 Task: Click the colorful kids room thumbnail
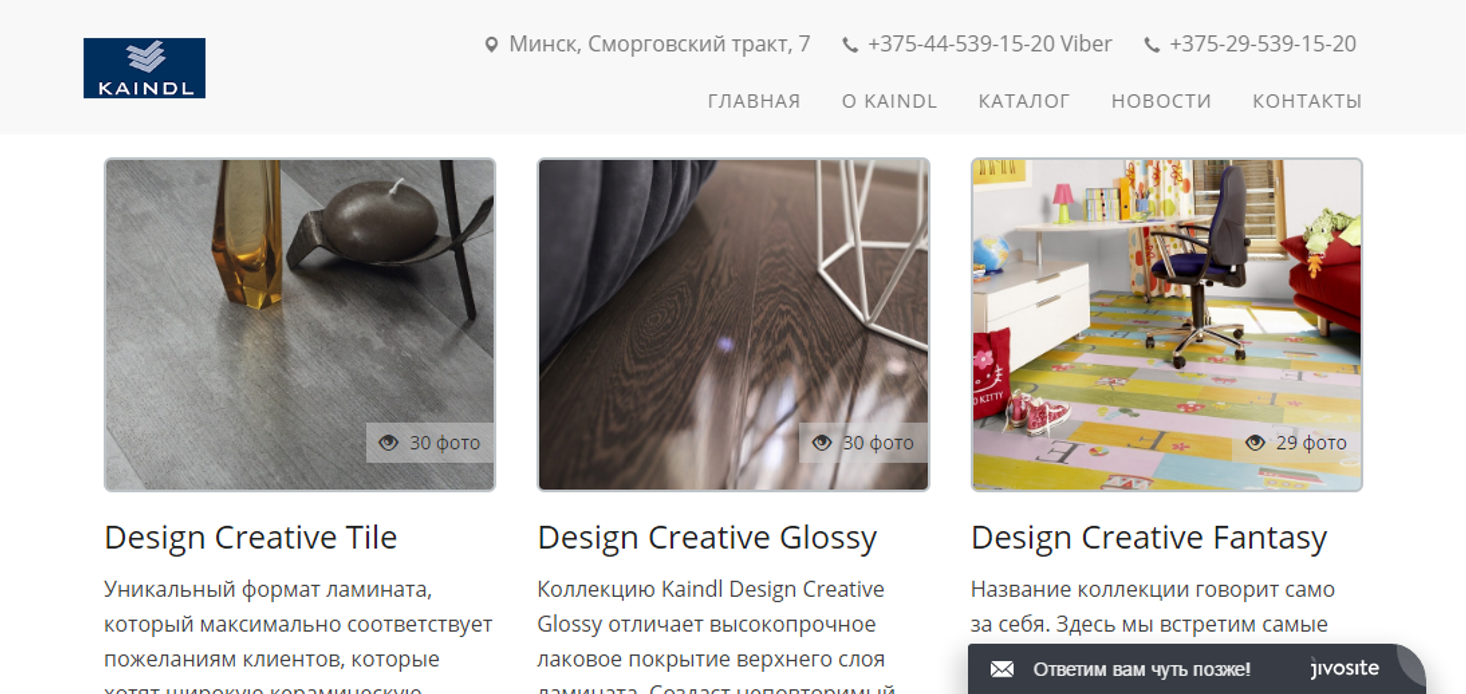1166,325
